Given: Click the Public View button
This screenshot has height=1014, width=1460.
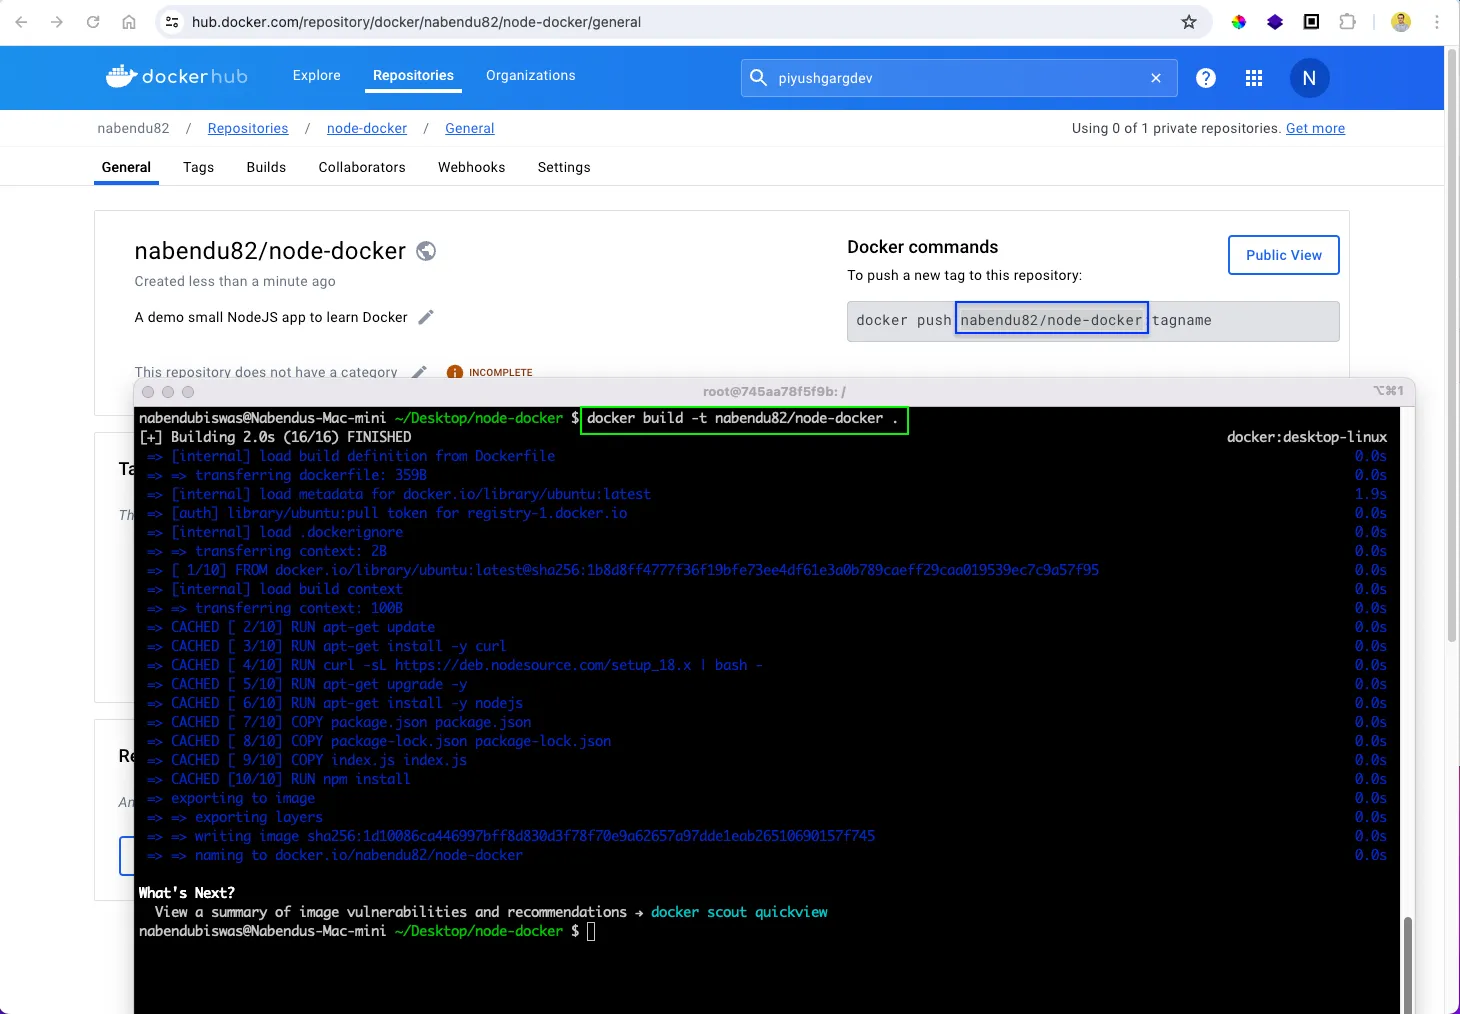Looking at the screenshot, I should point(1284,255).
